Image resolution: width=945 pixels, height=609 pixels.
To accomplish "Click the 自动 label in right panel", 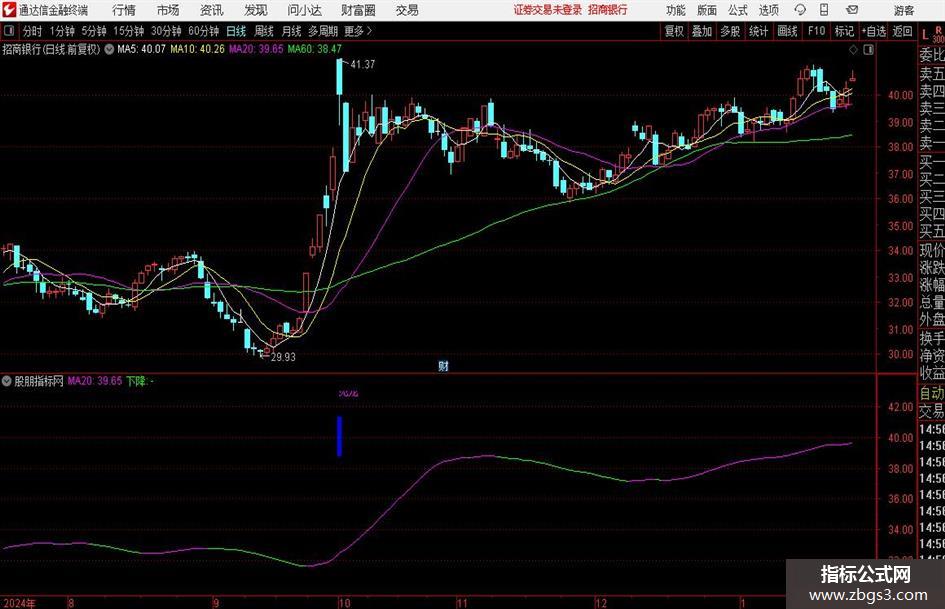I will click(x=932, y=393).
